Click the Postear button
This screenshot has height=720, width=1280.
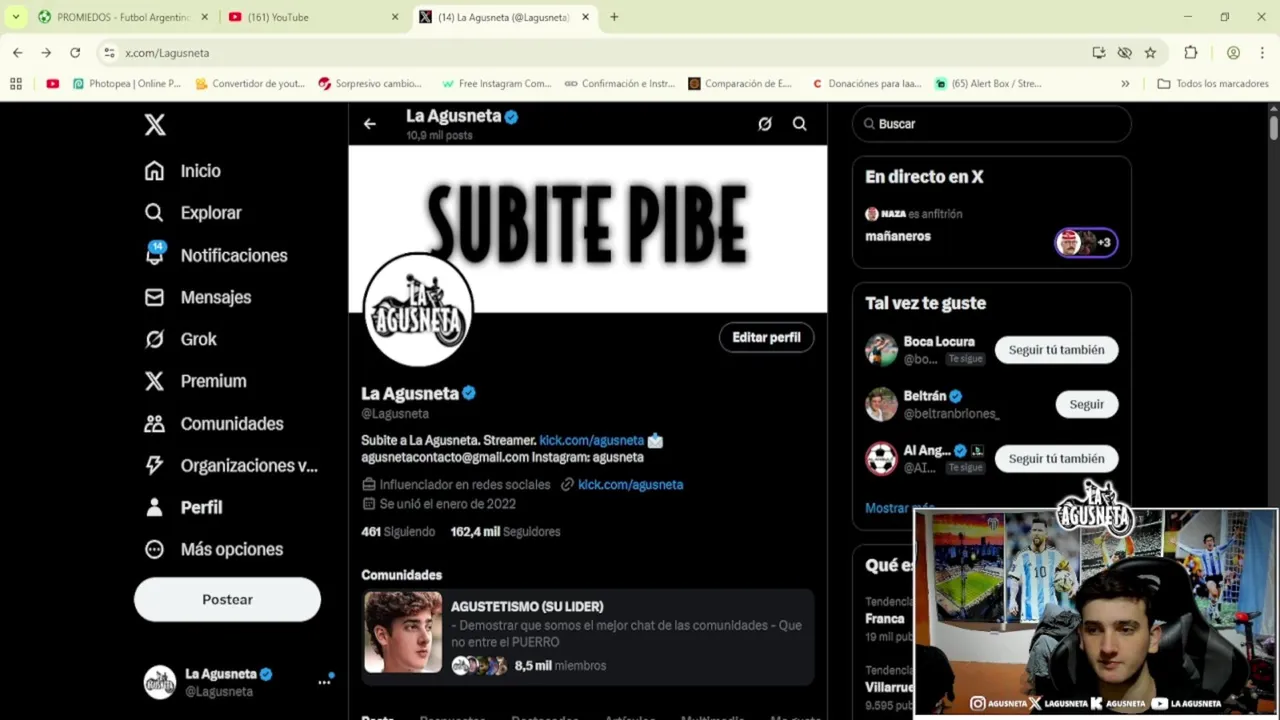click(x=227, y=599)
